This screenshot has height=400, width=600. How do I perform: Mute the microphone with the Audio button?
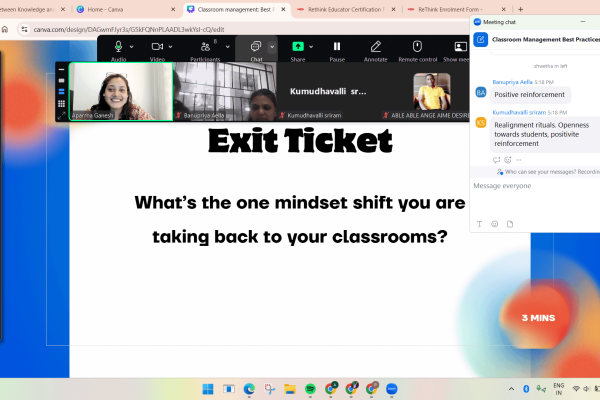pyautogui.click(x=118, y=47)
